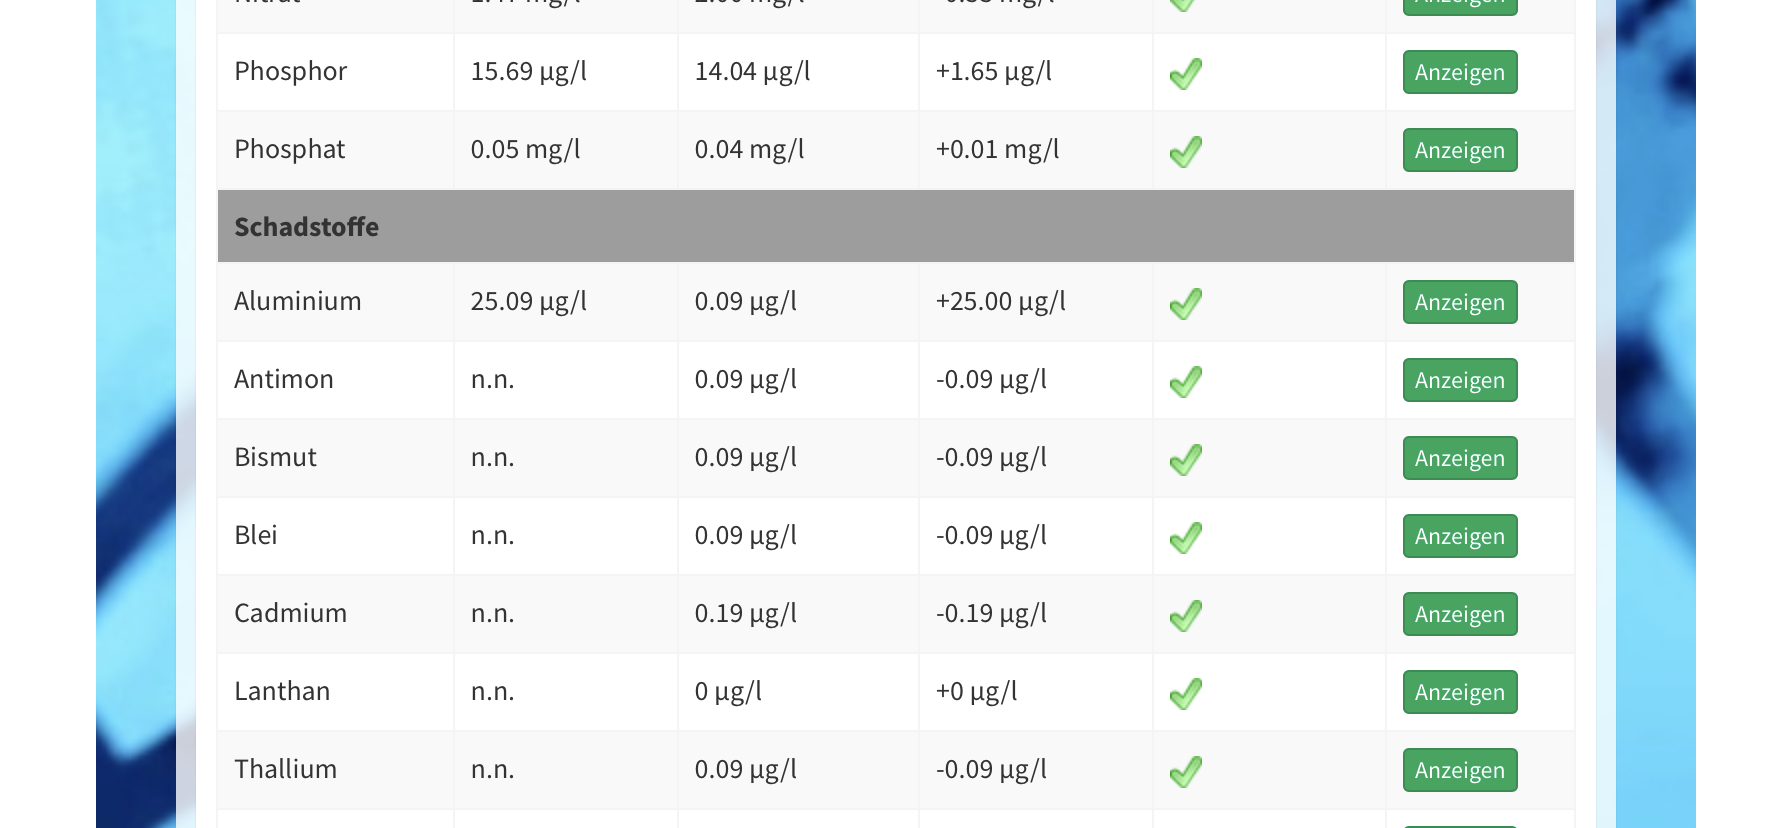Open Antimon details with Anzeigen button
The width and height of the screenshot is (1792, 828).
[x=1459, y=380]
